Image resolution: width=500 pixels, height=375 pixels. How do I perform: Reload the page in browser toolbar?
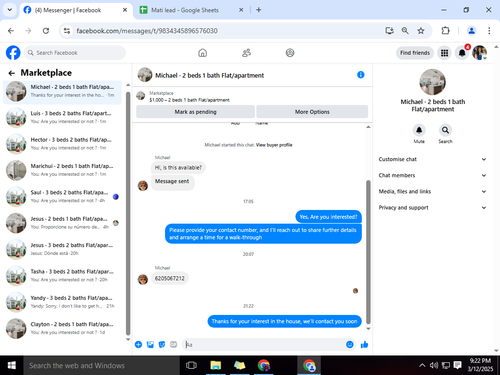[46, 31]
